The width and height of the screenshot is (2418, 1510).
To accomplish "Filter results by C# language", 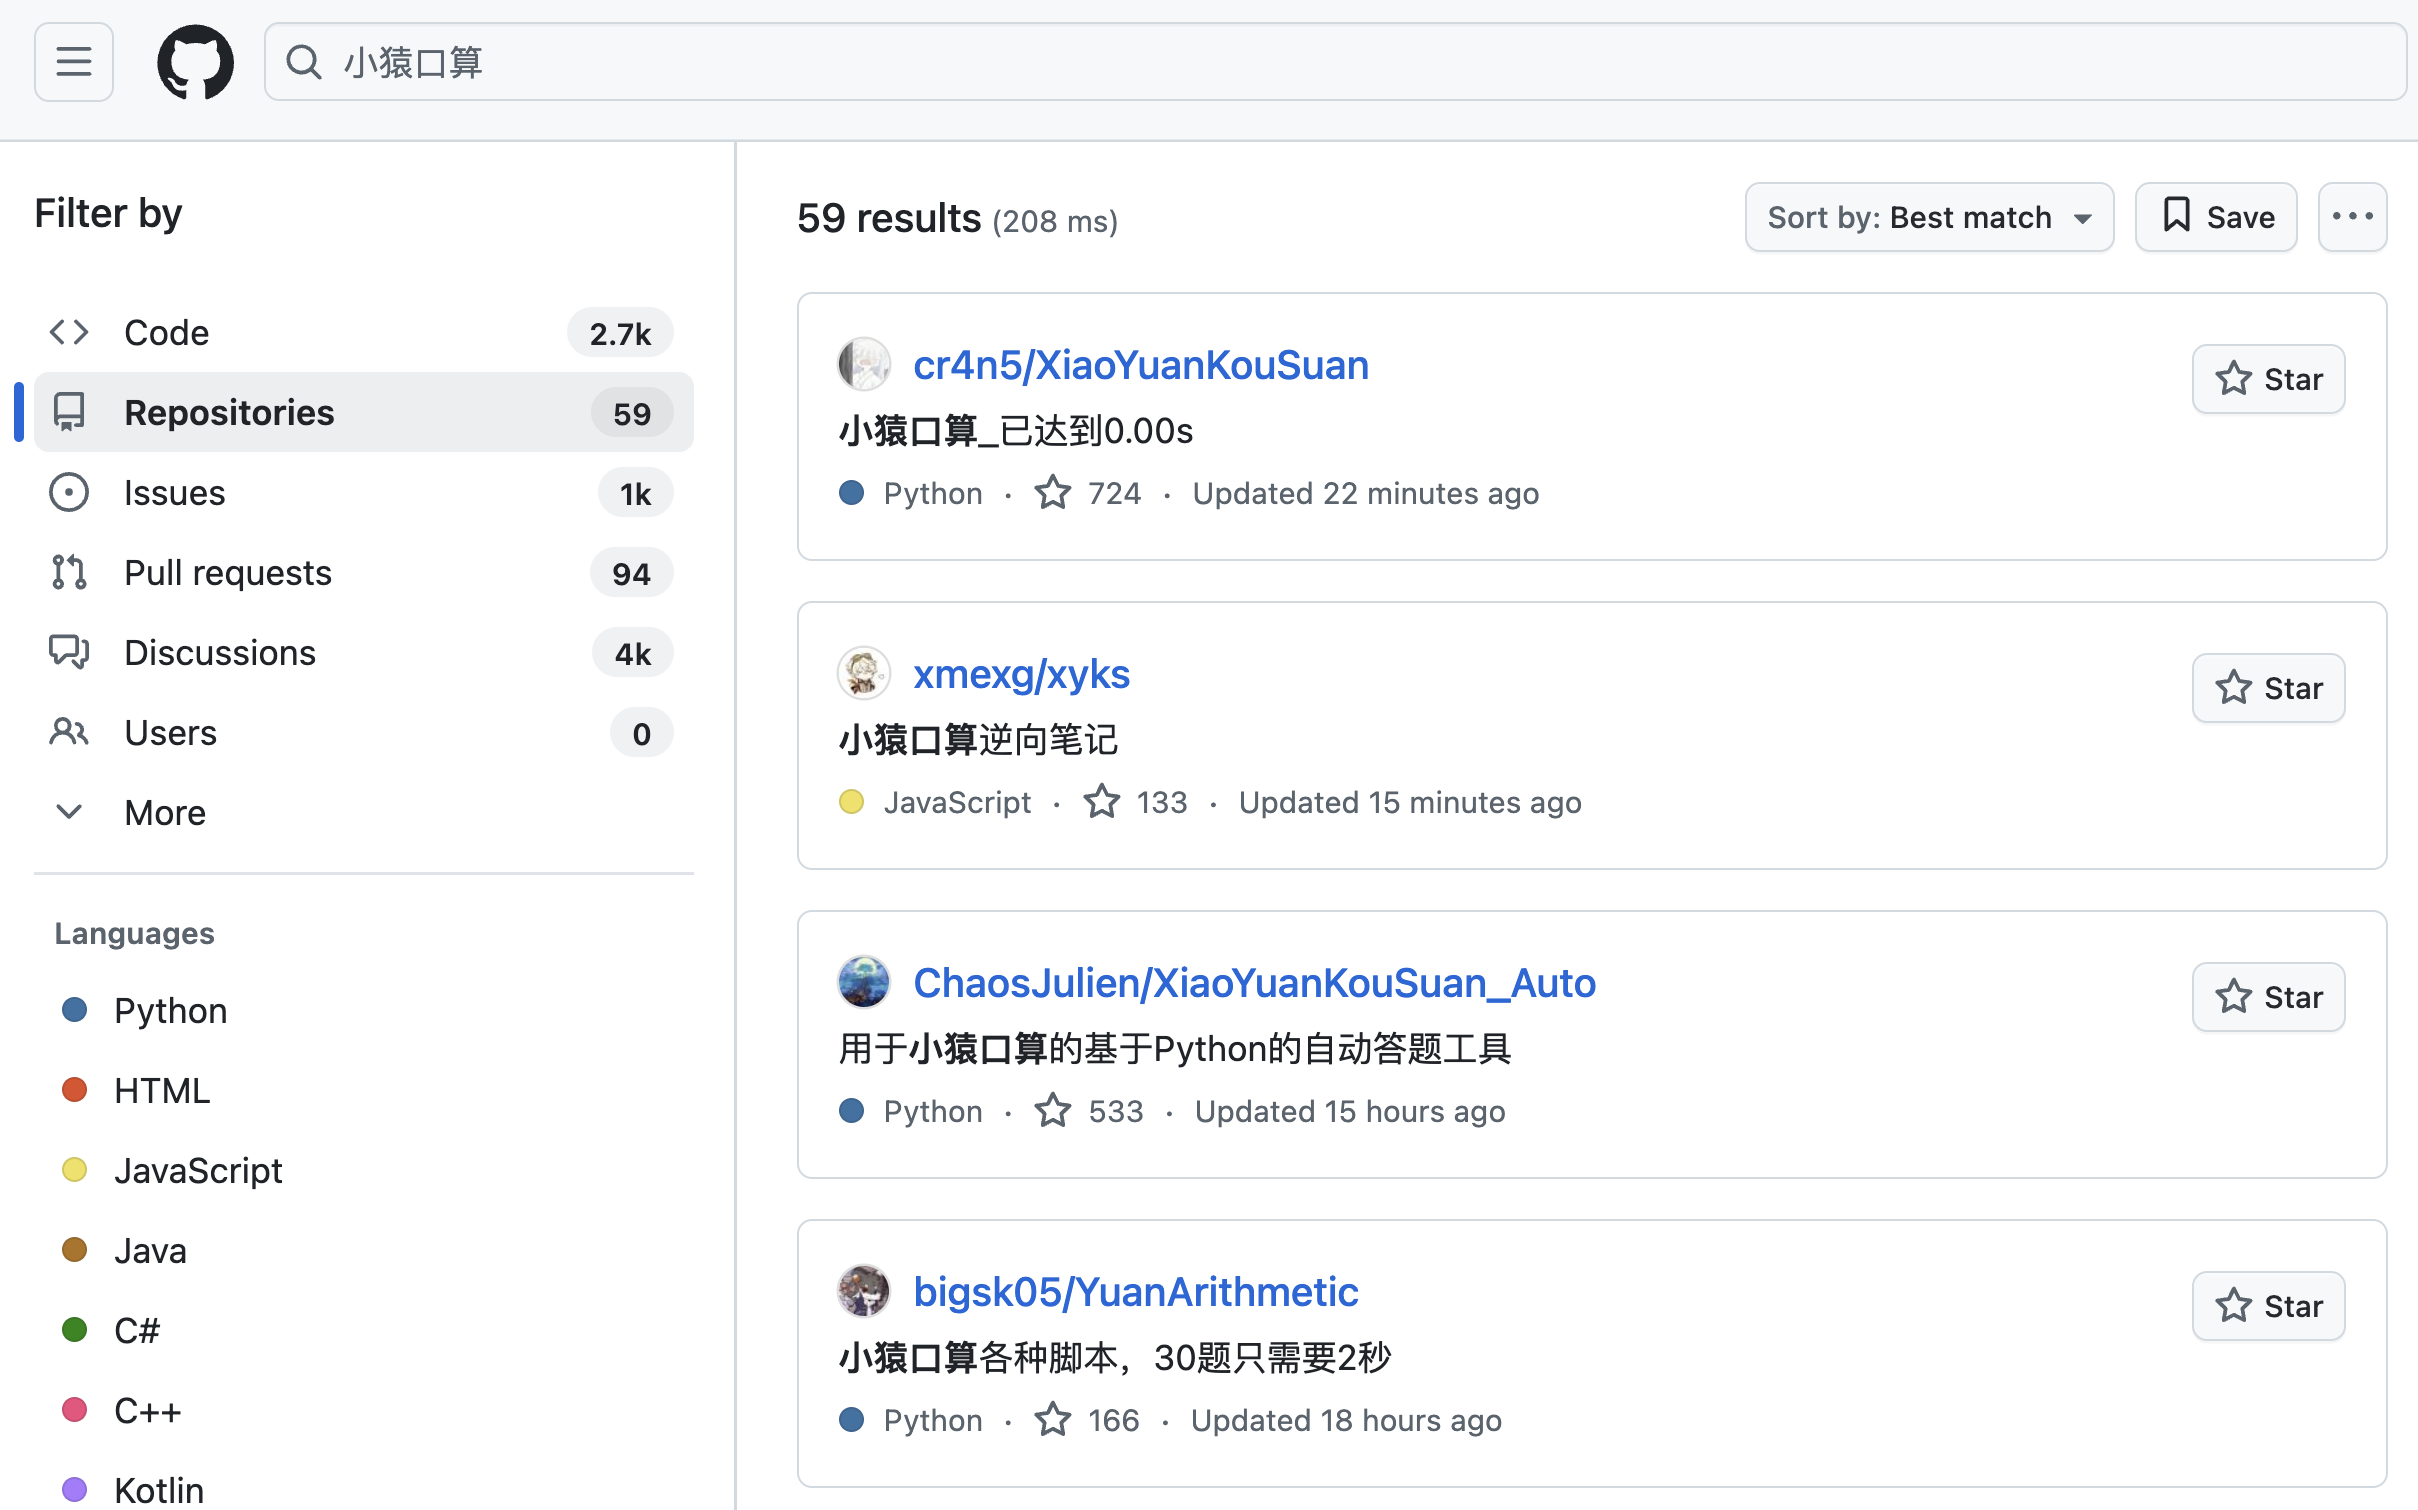I will pyautogui.click(x=137, y=1330).
